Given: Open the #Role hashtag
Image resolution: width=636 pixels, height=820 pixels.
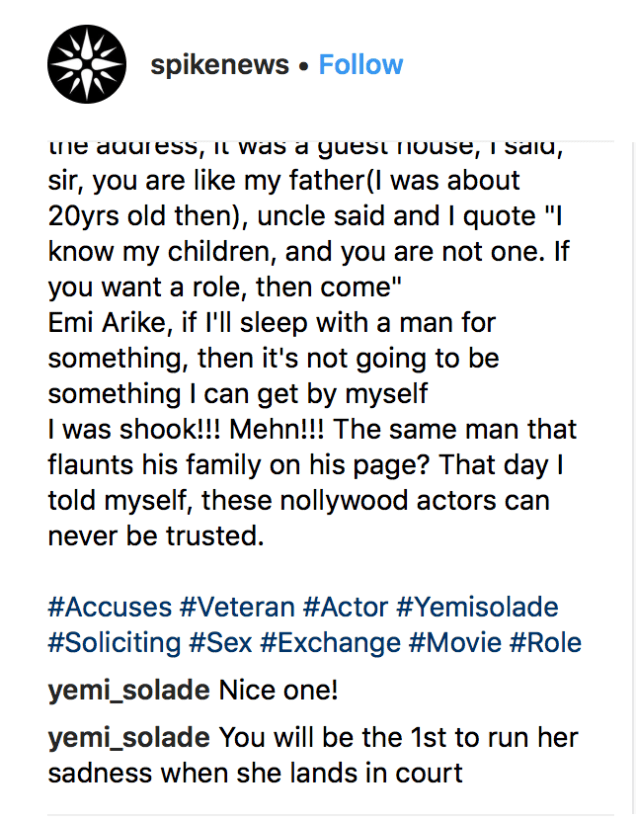Looking at the screenshot, I should 546,642.
